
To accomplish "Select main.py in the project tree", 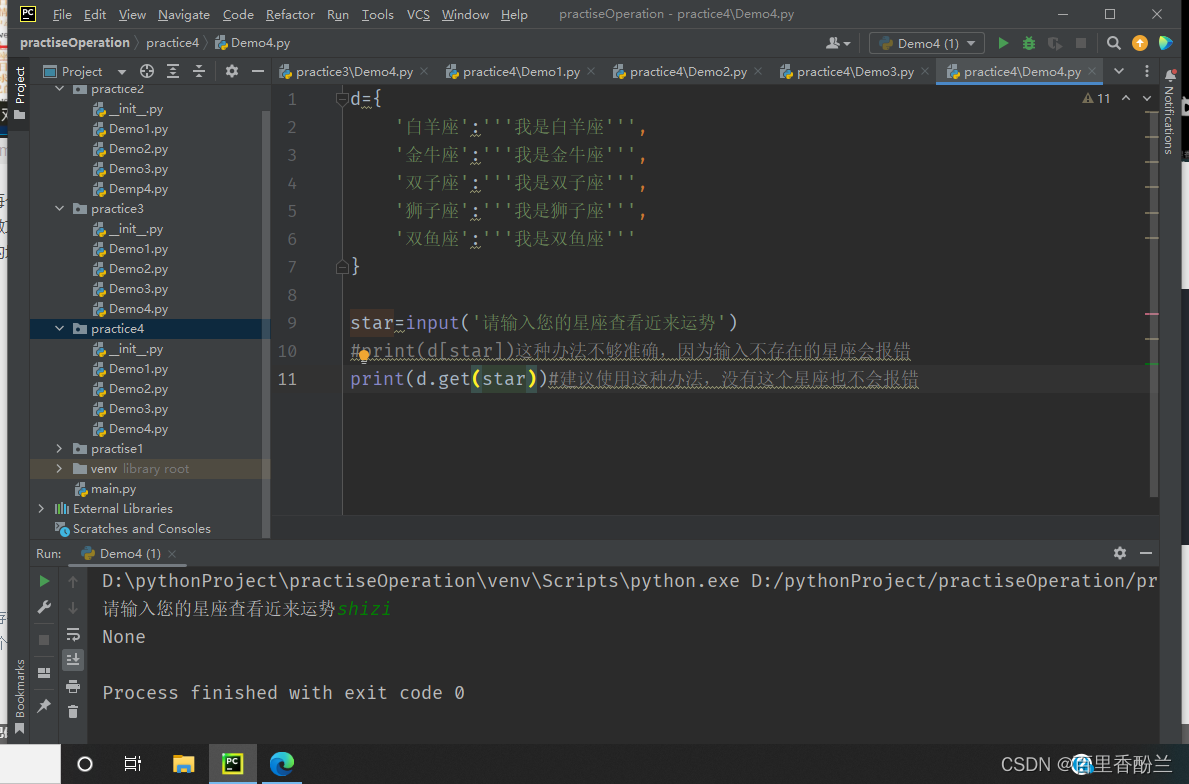I will (113, 489).
